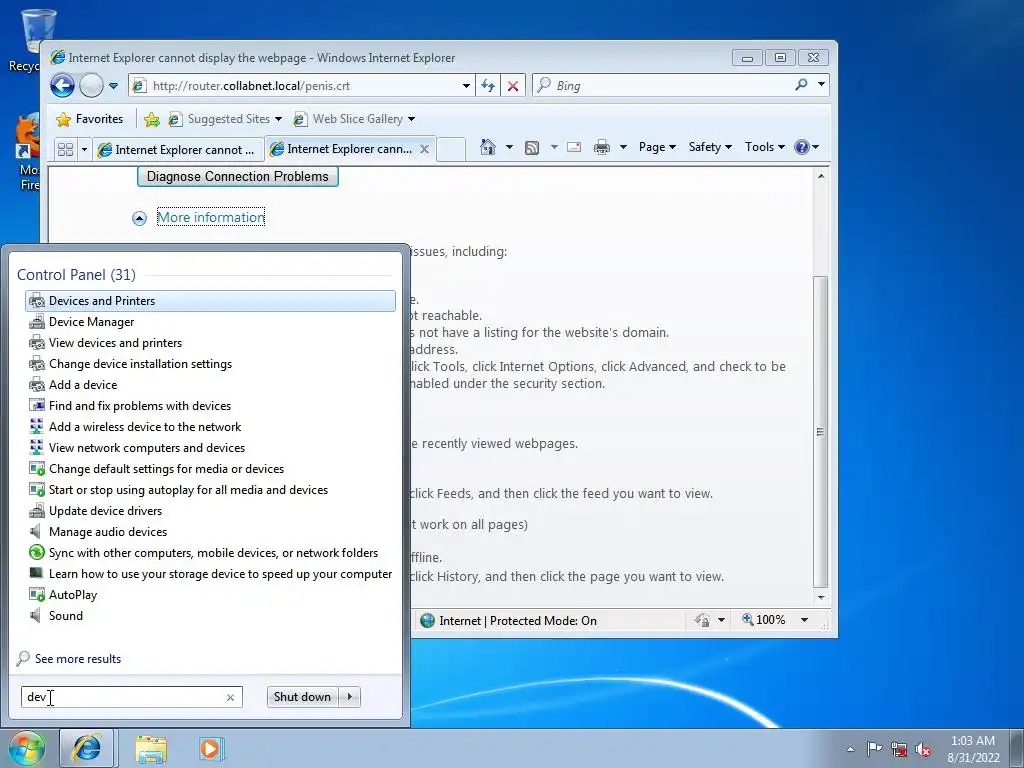Choose Add a device result
Viewport: 1024px width, 768px height.
(x=210, y=385)
